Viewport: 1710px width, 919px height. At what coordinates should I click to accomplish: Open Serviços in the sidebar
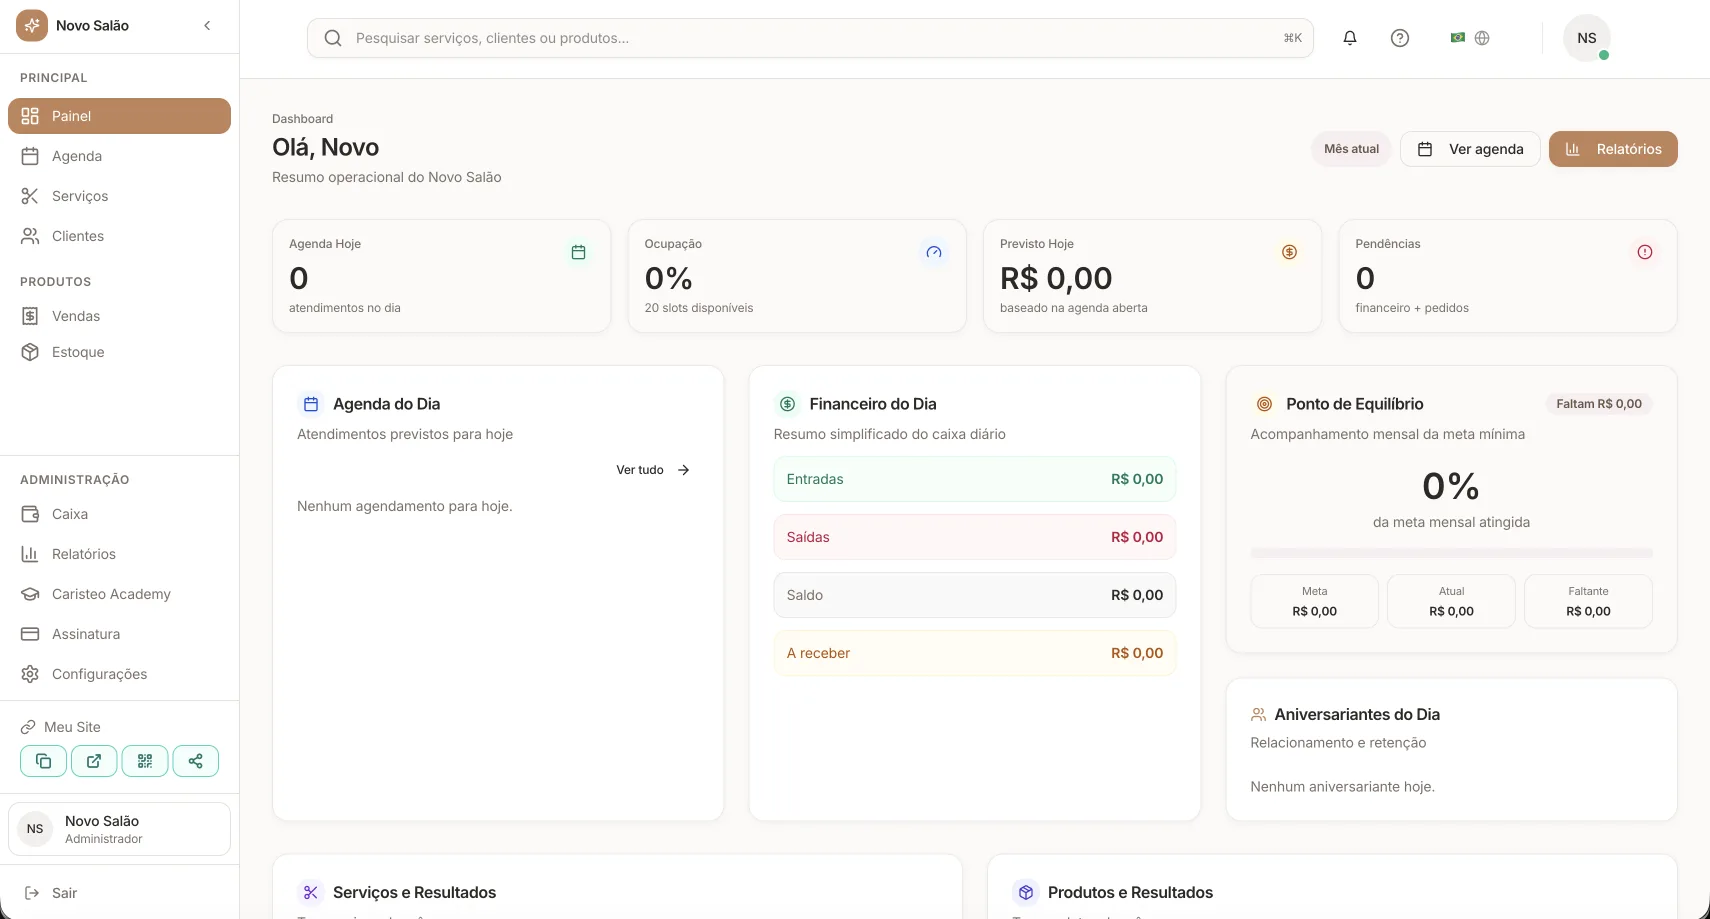pyautogui.click(x=119, y=196)
